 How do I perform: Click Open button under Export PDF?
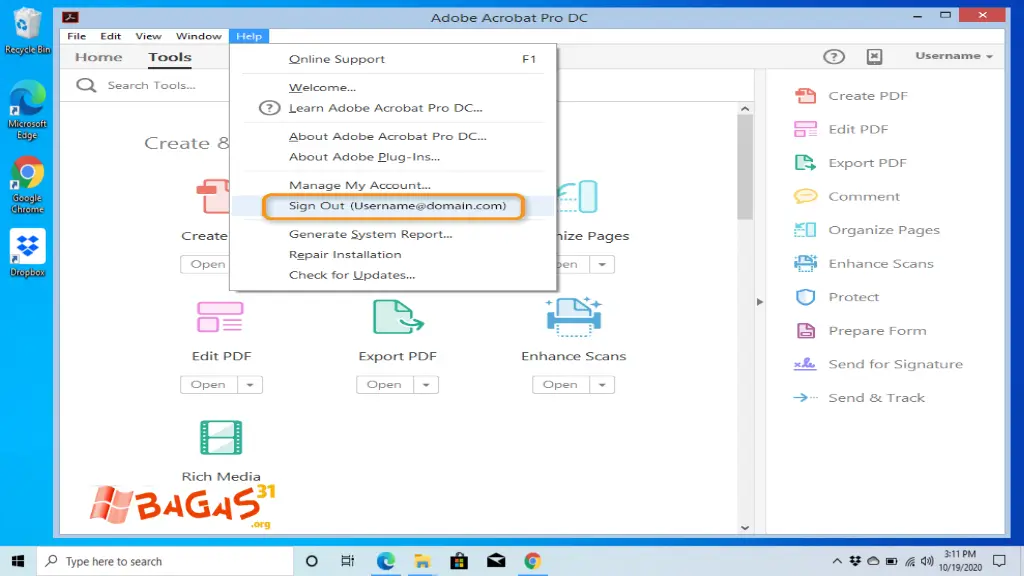(385, 385)
